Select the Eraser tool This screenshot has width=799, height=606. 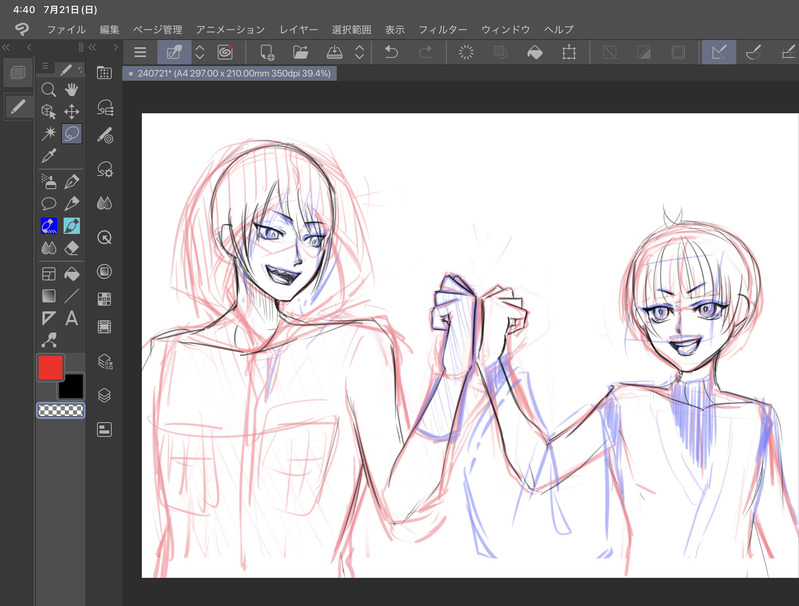point(72,248)
